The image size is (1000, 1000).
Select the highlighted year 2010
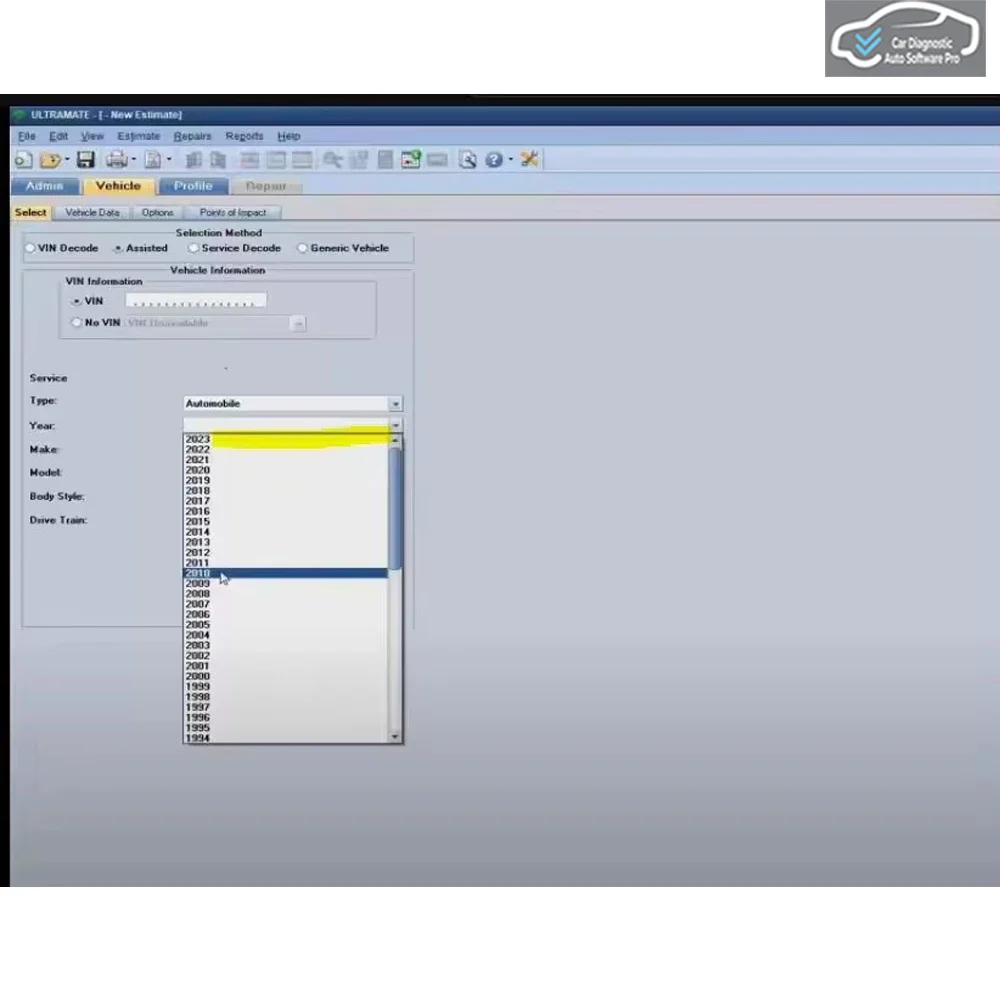click(286, 573)
